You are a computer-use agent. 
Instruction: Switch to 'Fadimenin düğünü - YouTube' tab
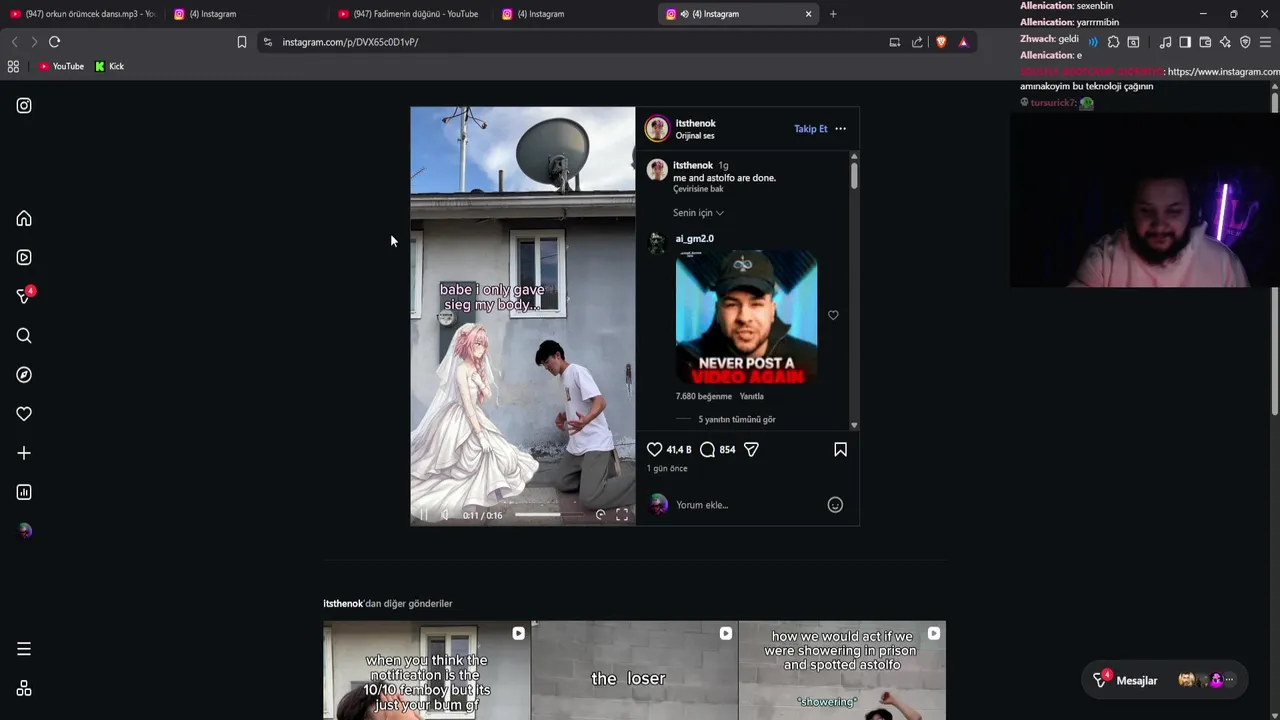point(410,14)
